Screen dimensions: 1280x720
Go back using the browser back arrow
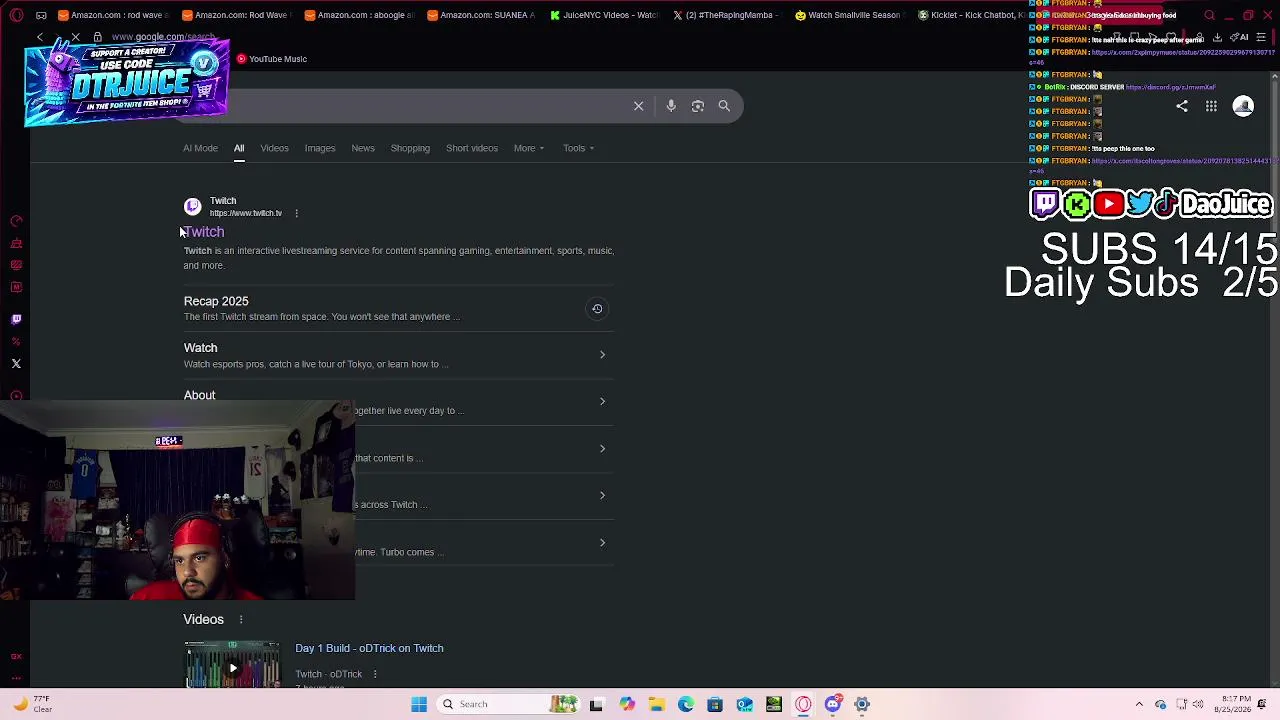click(40, 37)
